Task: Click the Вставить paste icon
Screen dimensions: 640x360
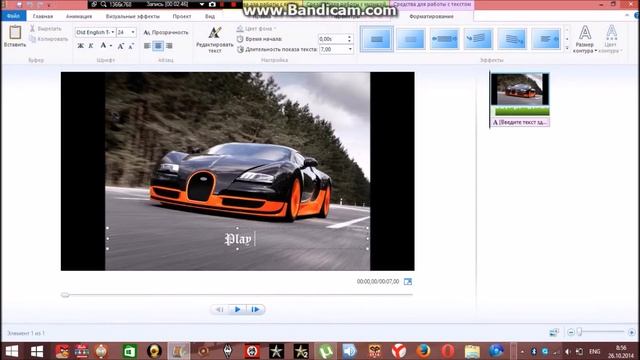Action: (15, 33)
